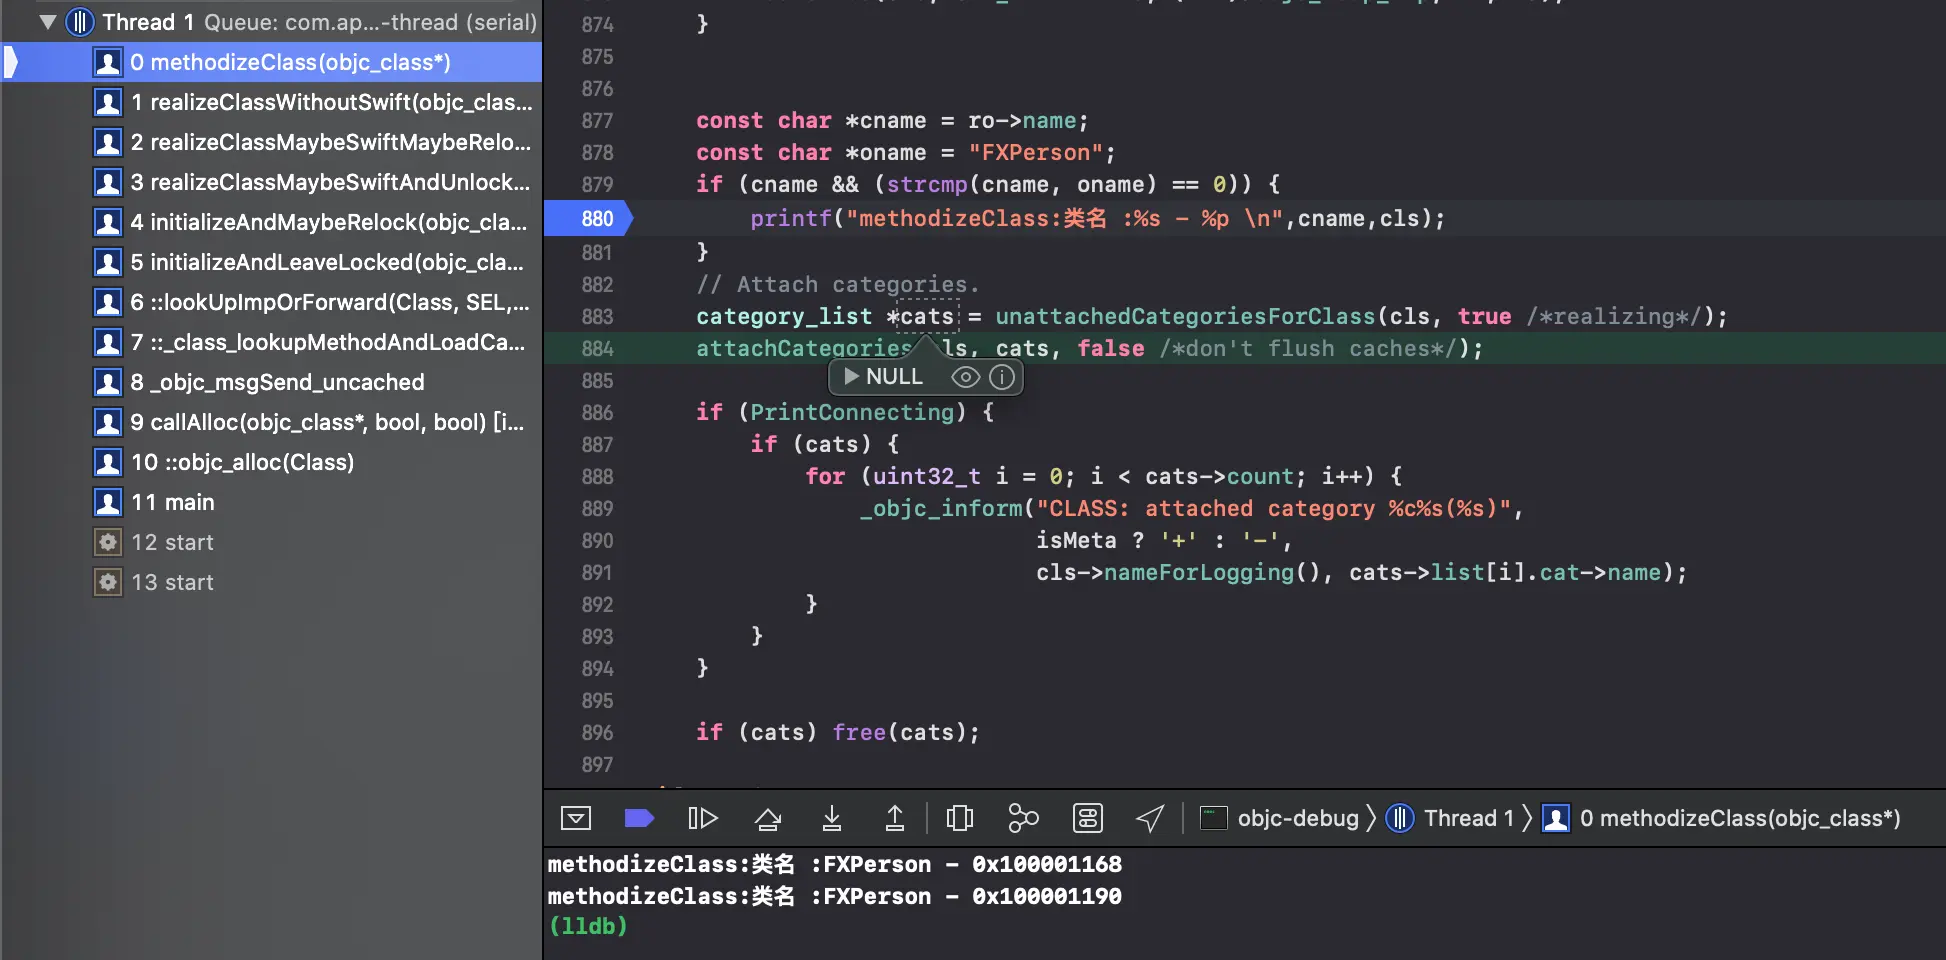Select frame 9 callAlloc

(x=271, y=422)
